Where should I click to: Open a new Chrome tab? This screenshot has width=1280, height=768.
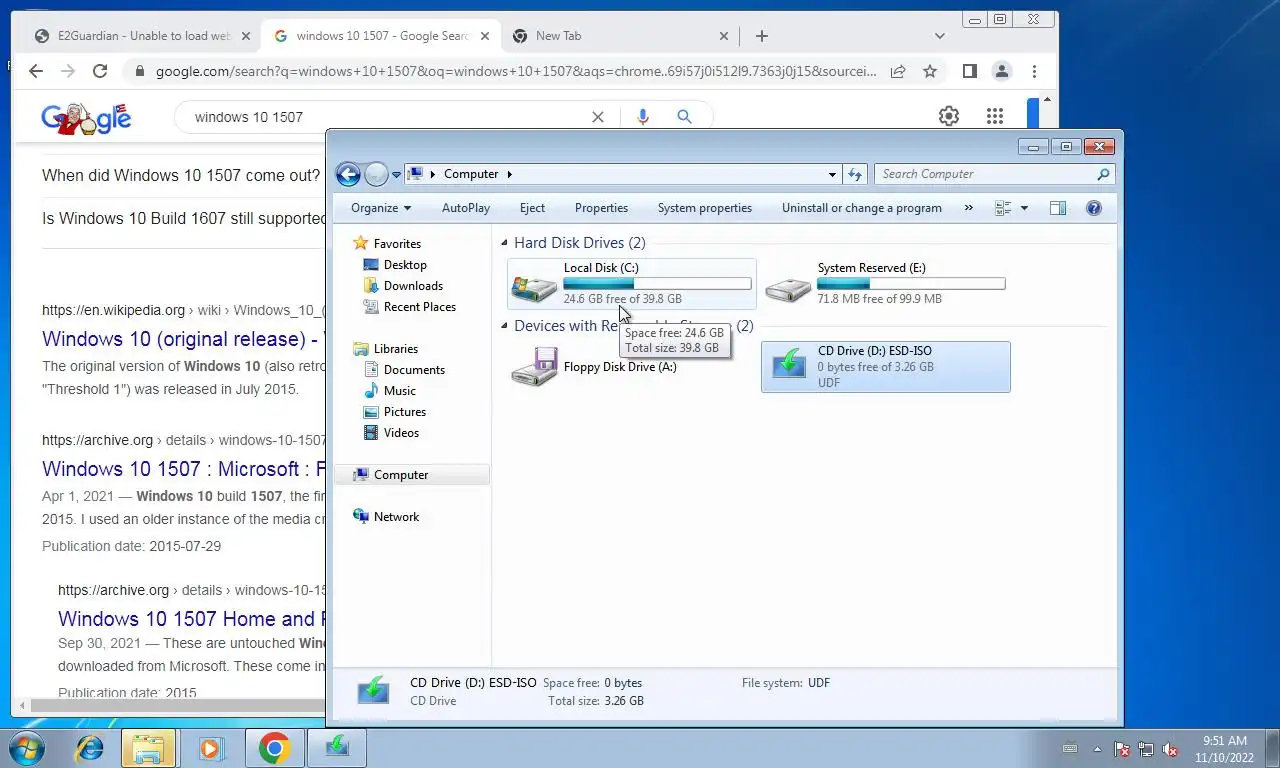pyautogui.click(x=762, y=36)
